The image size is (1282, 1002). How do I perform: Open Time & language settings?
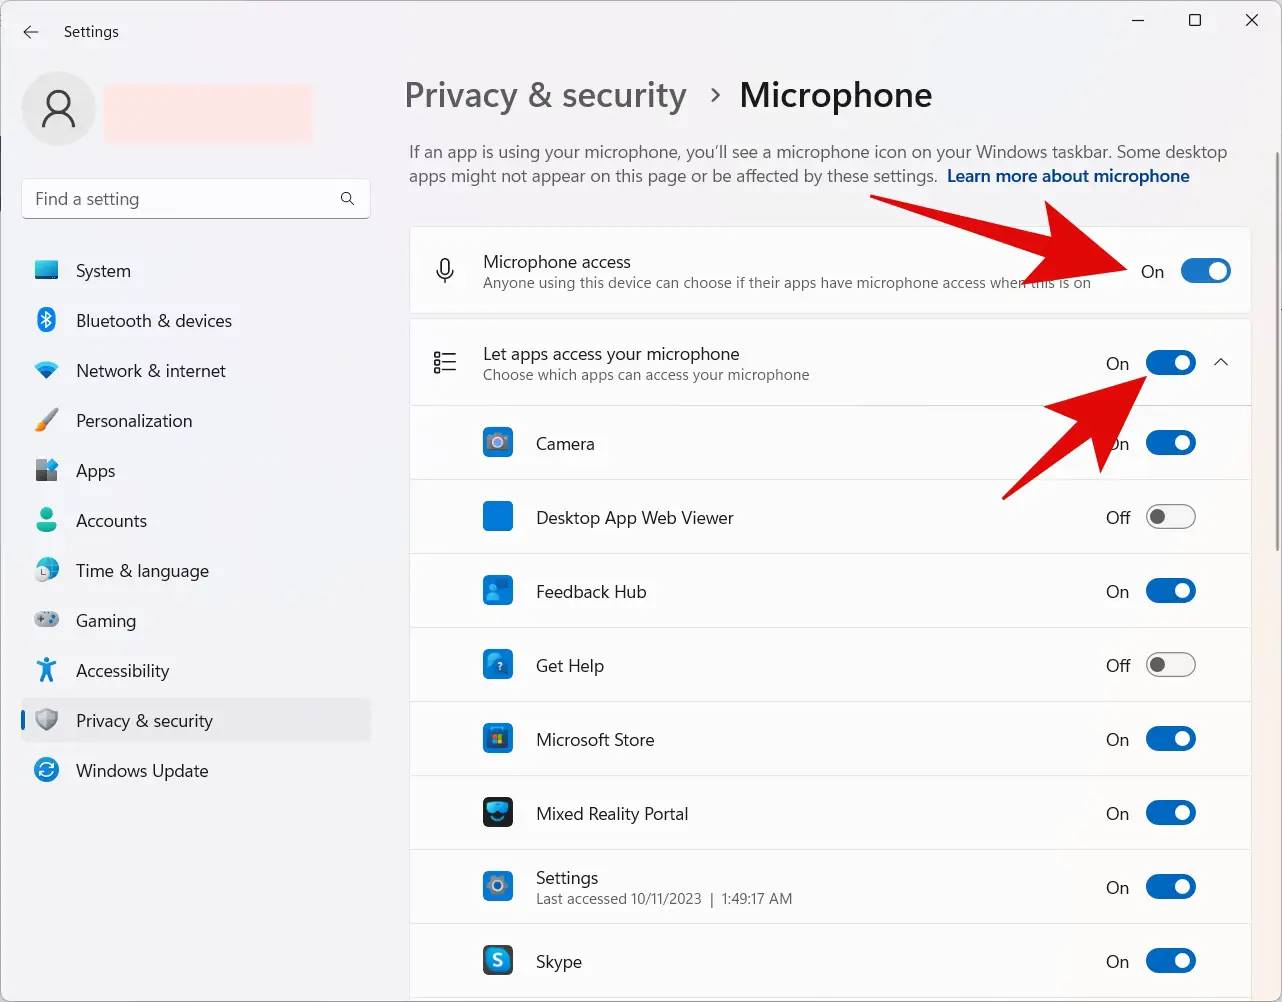196,571
